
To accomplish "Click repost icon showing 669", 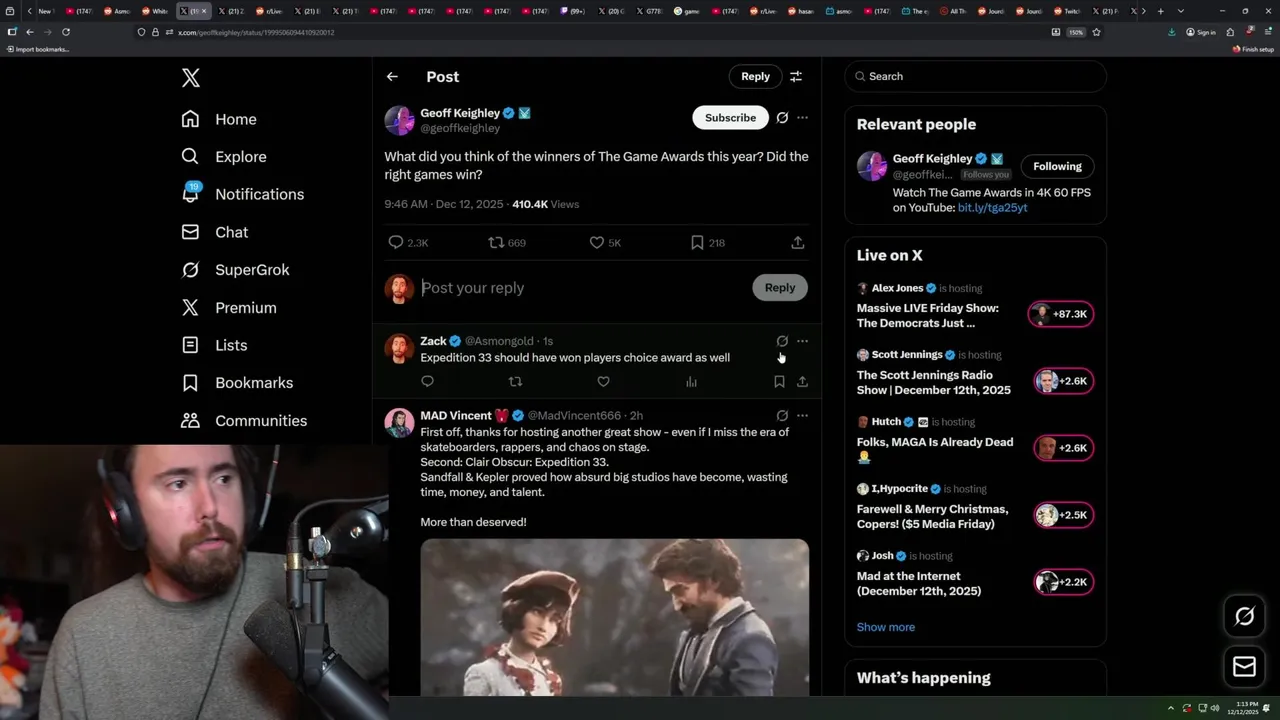I will 496,242.
